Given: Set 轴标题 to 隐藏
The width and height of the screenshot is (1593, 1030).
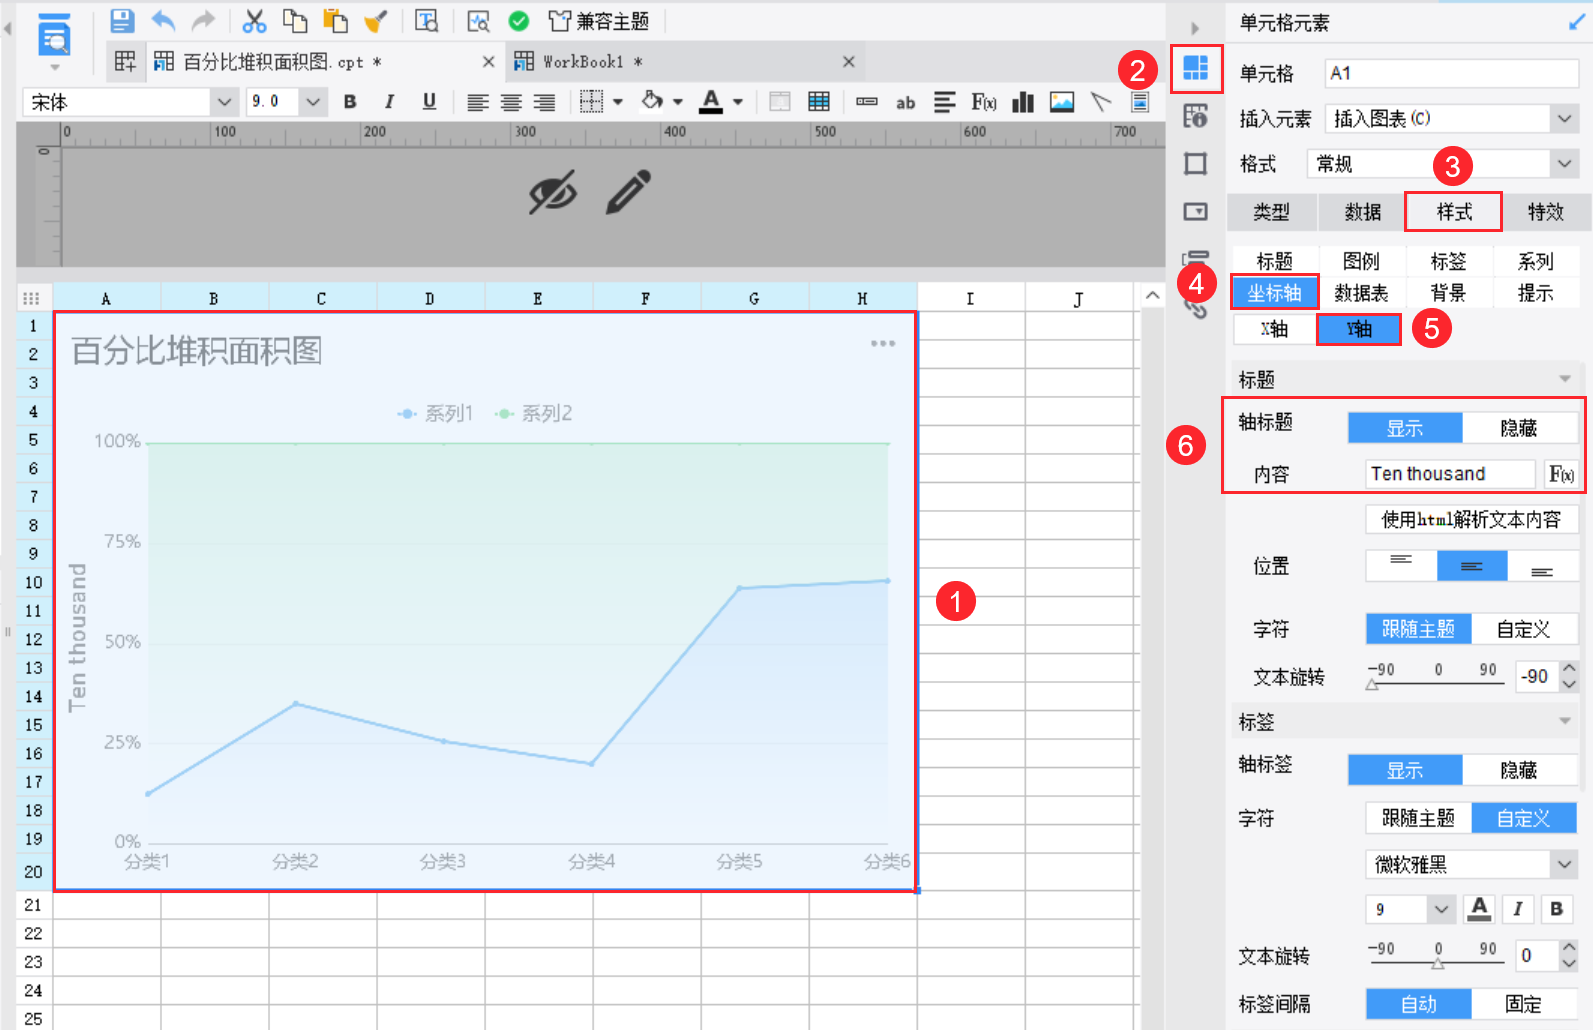Looking at the screenshot, I should (x=1519, y=428).
